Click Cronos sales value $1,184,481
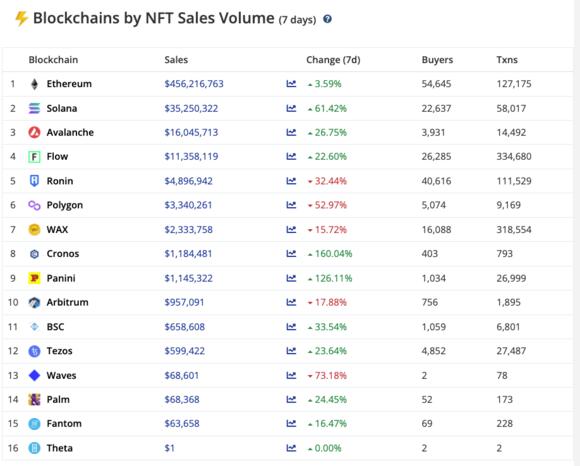 click(x=188, y=254)
